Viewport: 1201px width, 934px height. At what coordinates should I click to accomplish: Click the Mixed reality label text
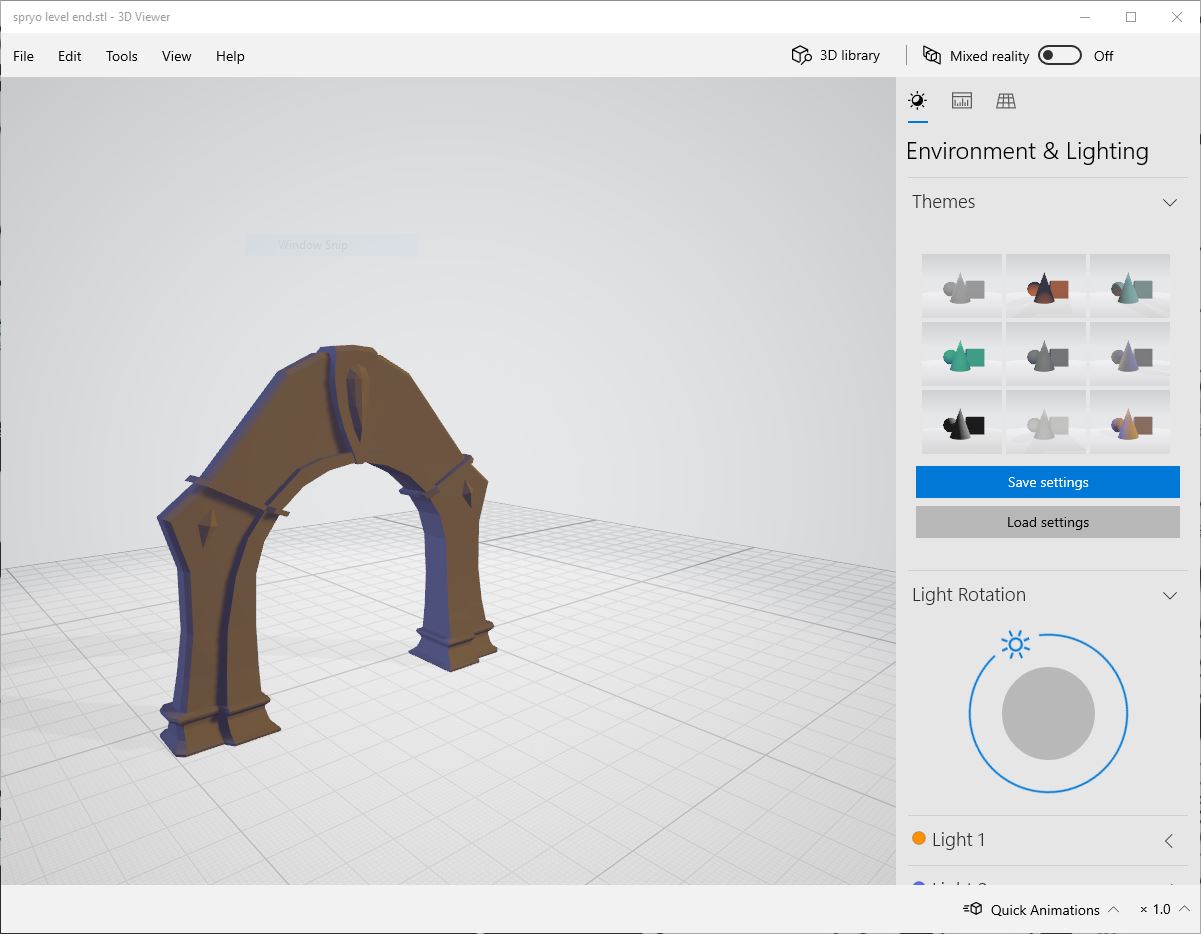coord(989,56)
